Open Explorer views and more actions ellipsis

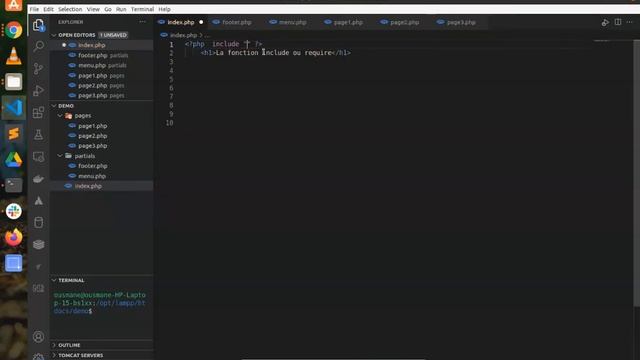point(142,22)
